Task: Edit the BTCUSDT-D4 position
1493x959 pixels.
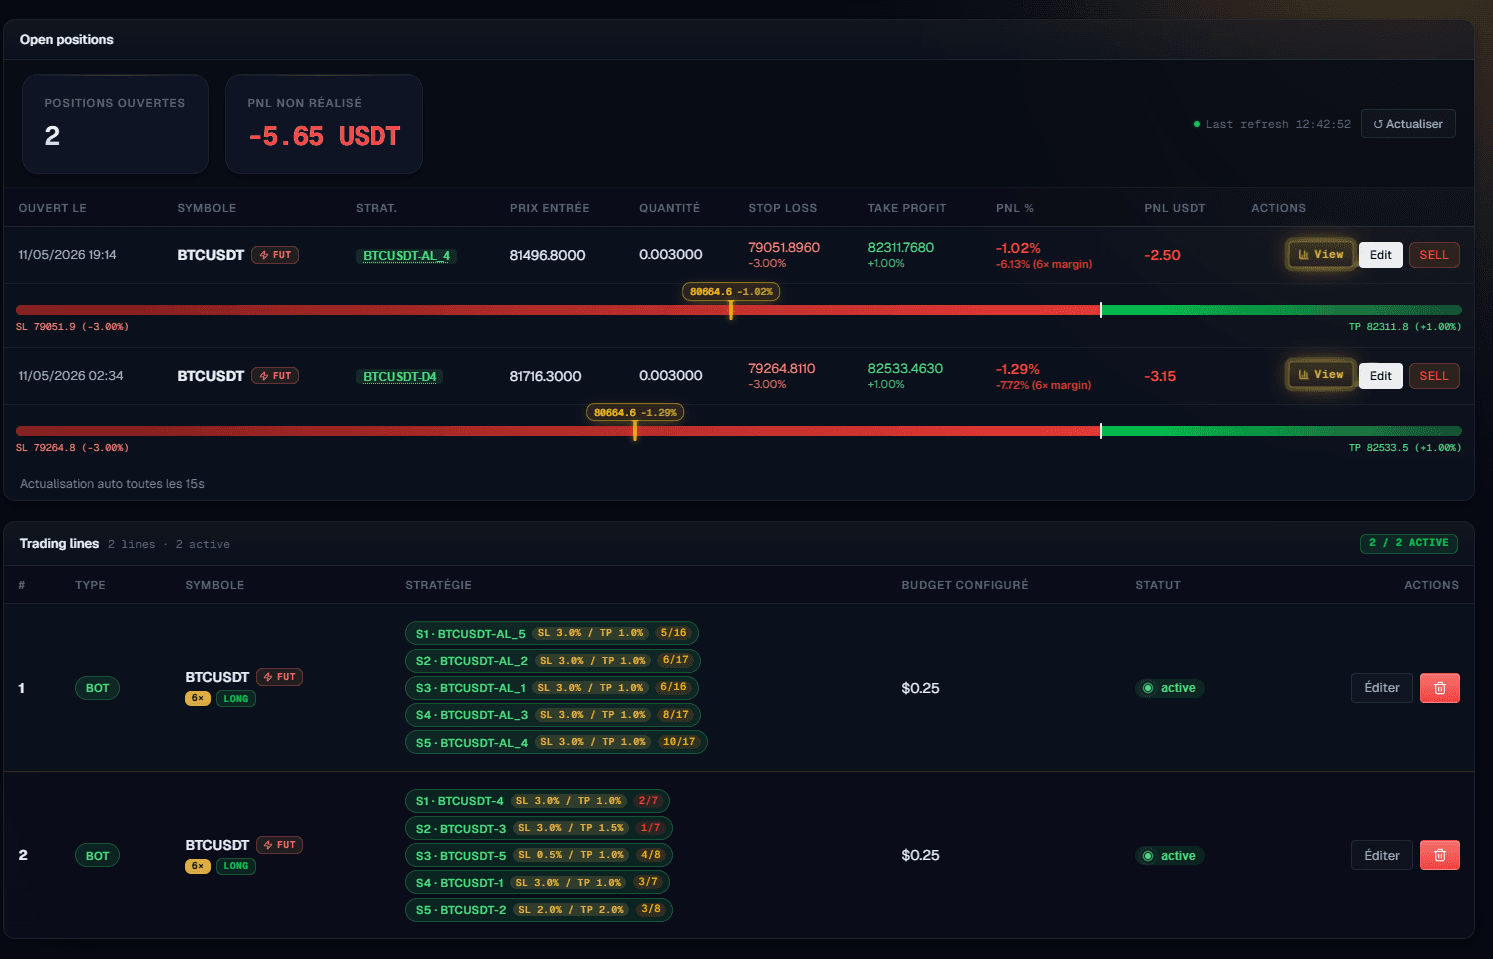Action: coord(1380,376)
